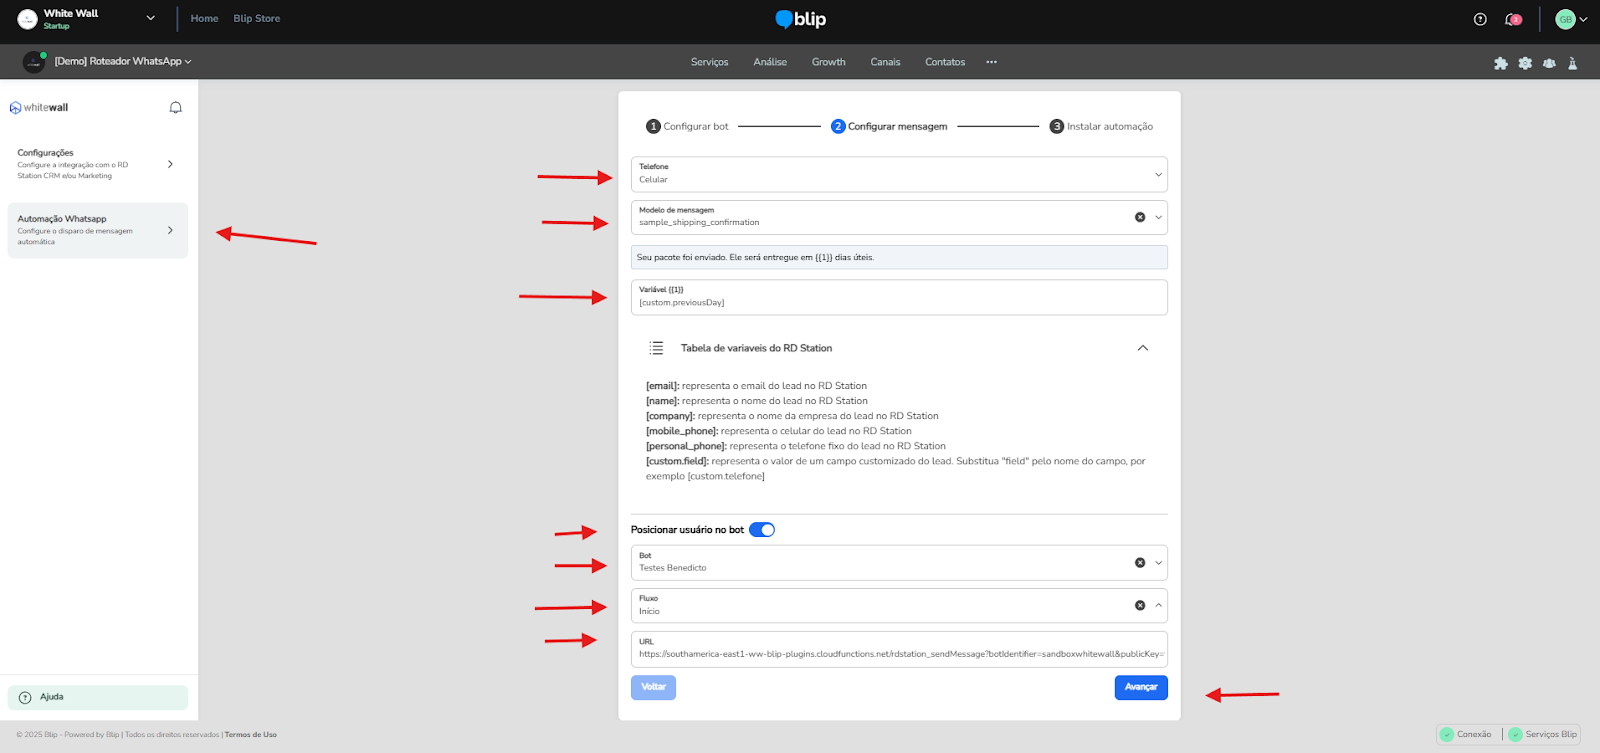
Task: Clear the Modelo de mensagem selection
Action: coord(1140,217)
